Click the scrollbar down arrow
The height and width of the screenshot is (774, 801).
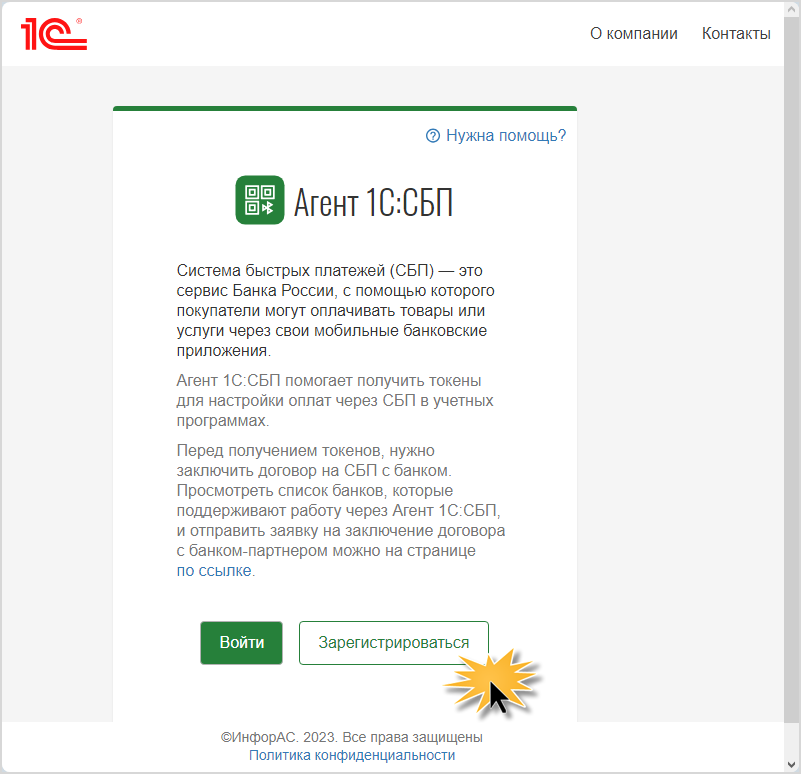pos(792,765)
